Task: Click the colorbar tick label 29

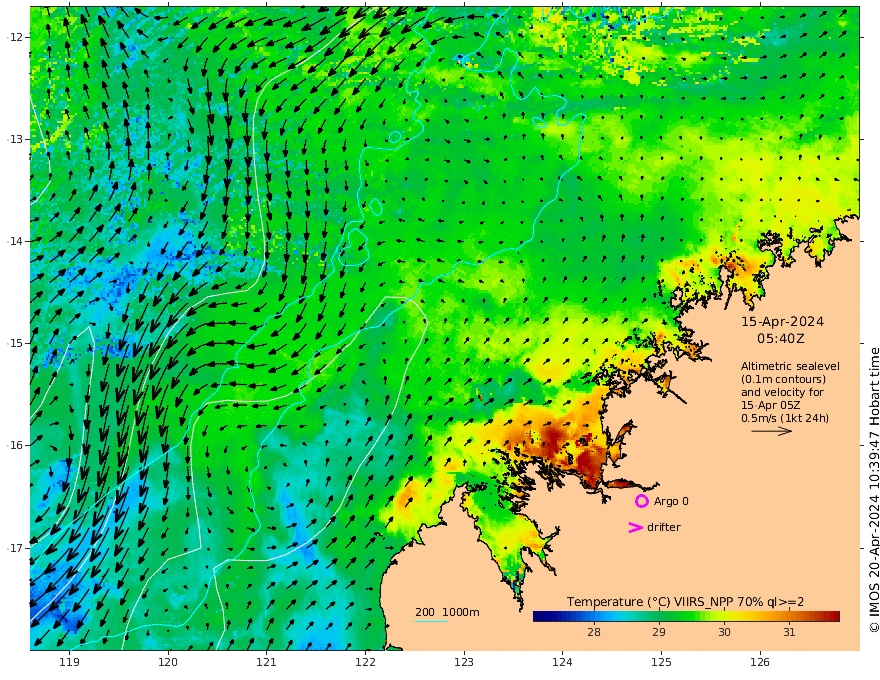Action: point(659,632)
